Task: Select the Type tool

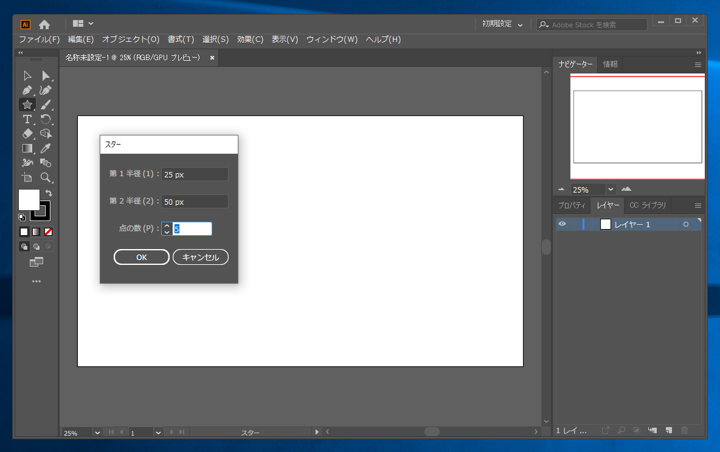Action: [27, 119]
